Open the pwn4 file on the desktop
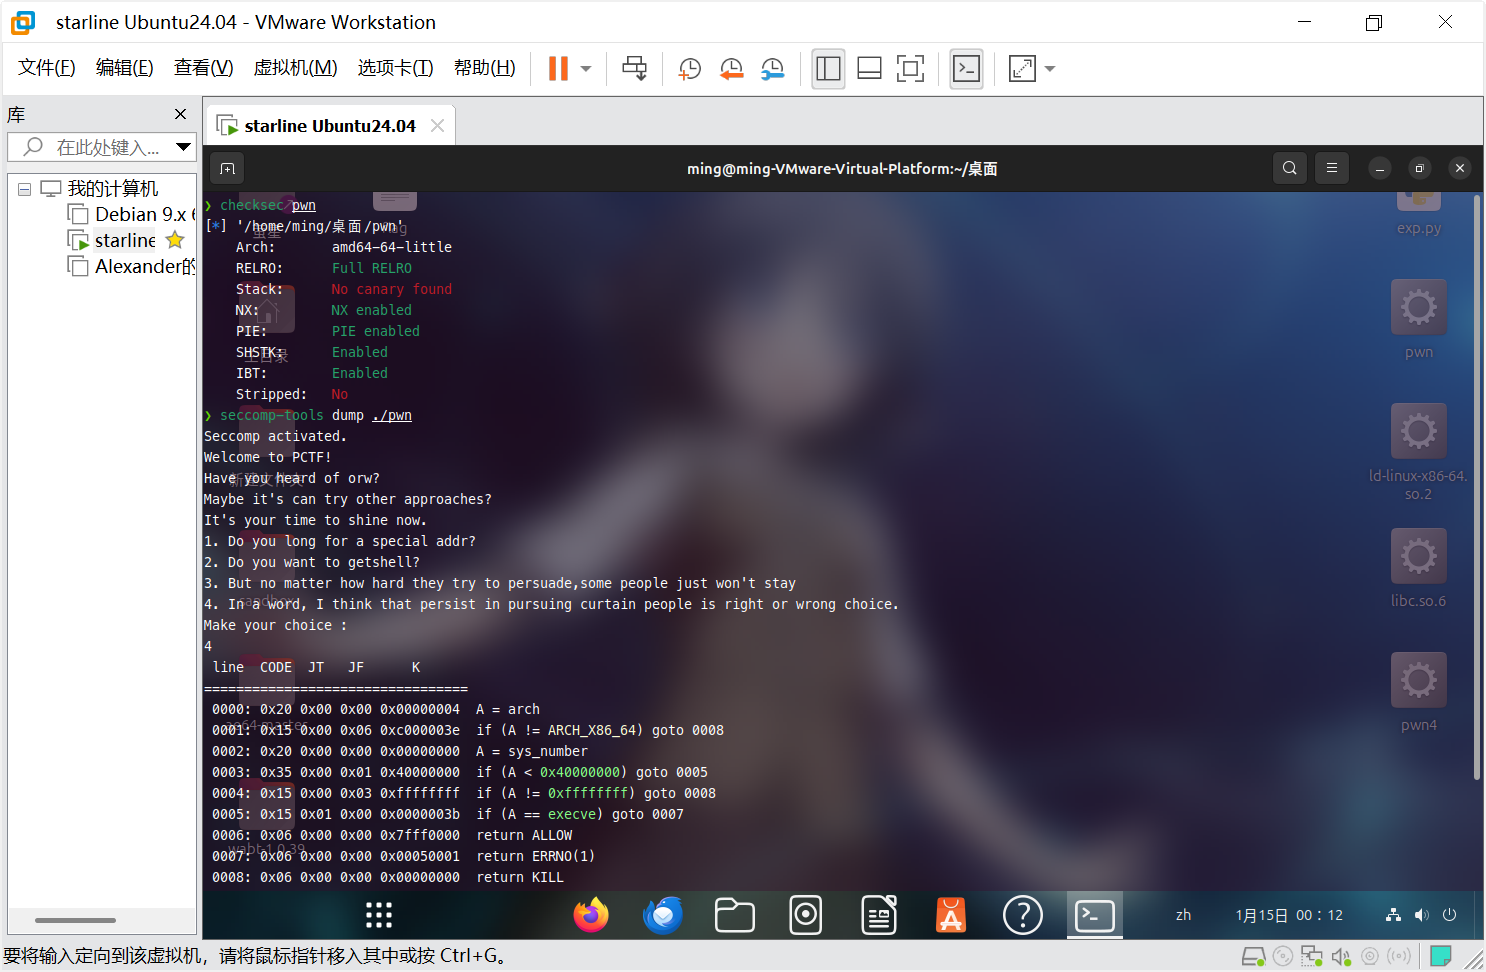 [1418, 680]
